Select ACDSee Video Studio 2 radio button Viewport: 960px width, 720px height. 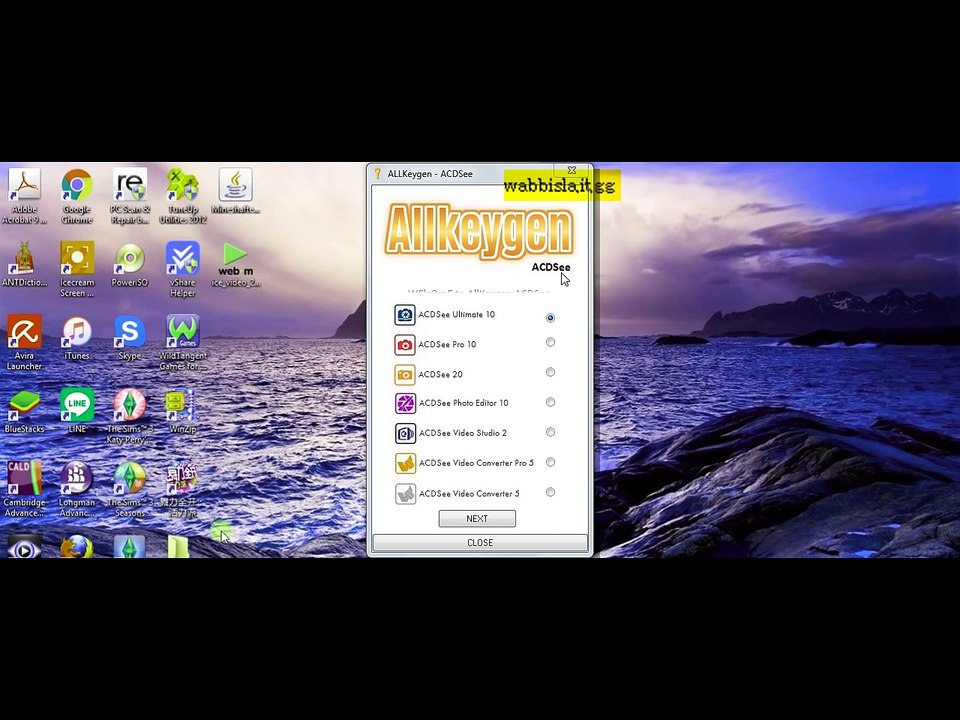[550, 432]
